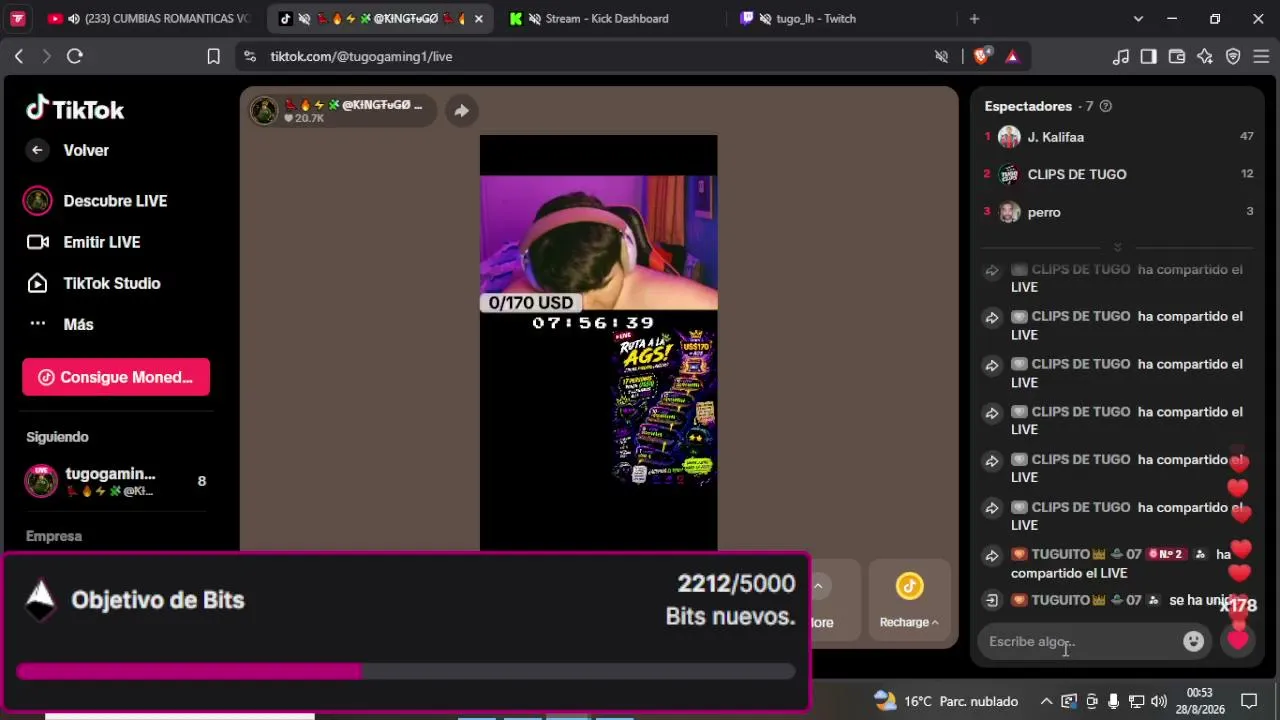Expand the viewer list with the down chevron
The height and width of the screenshot is (720, 1280).
1117,247
